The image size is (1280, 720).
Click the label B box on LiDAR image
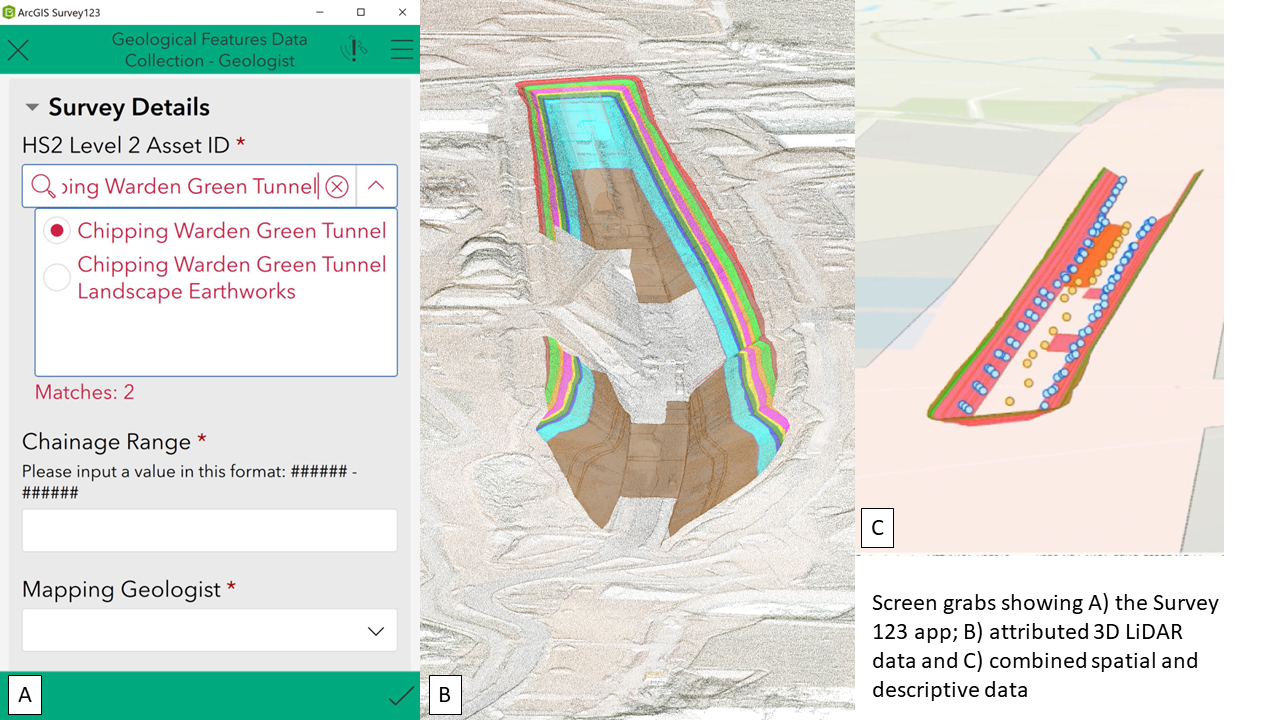click(x=445, y=695)
